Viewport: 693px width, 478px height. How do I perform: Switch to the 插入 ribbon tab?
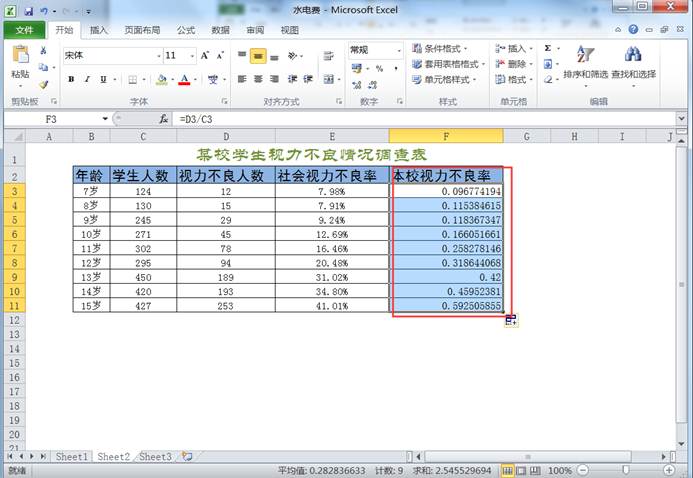tap(99, 30)
